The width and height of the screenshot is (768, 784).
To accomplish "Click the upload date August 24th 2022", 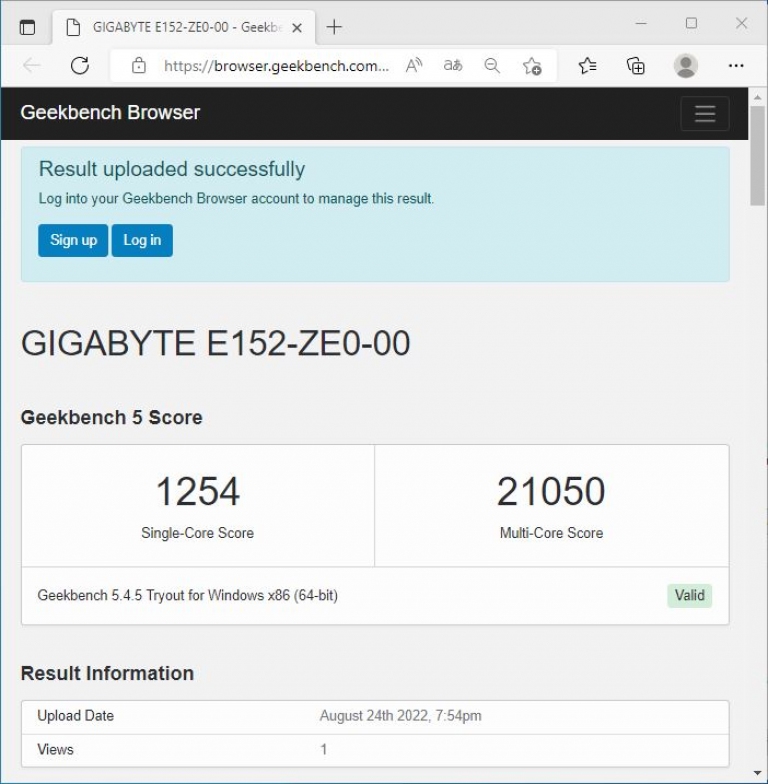I will pos(400,716).
